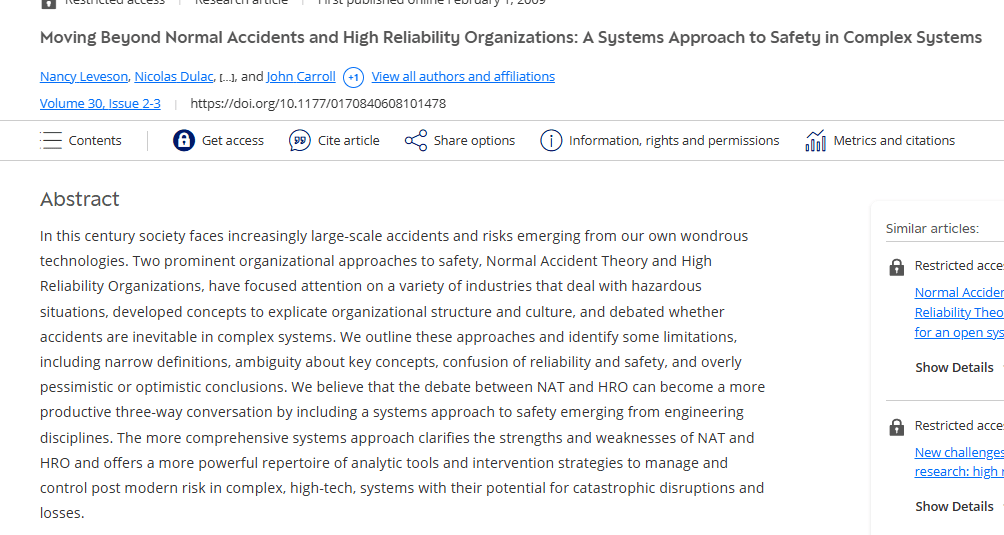This screenshot has height=535, width=1004.
Task: Click the Share options icon
Action: click(416, 141)
